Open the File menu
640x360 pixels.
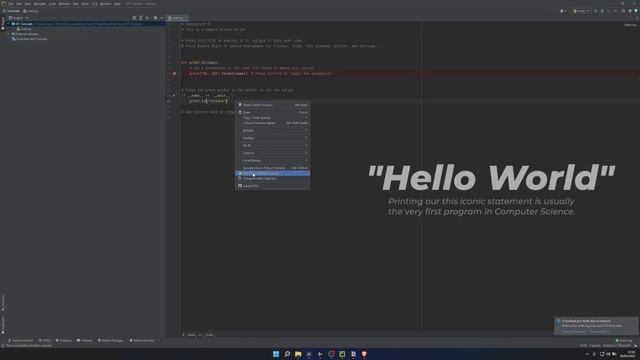pos(11,4)
